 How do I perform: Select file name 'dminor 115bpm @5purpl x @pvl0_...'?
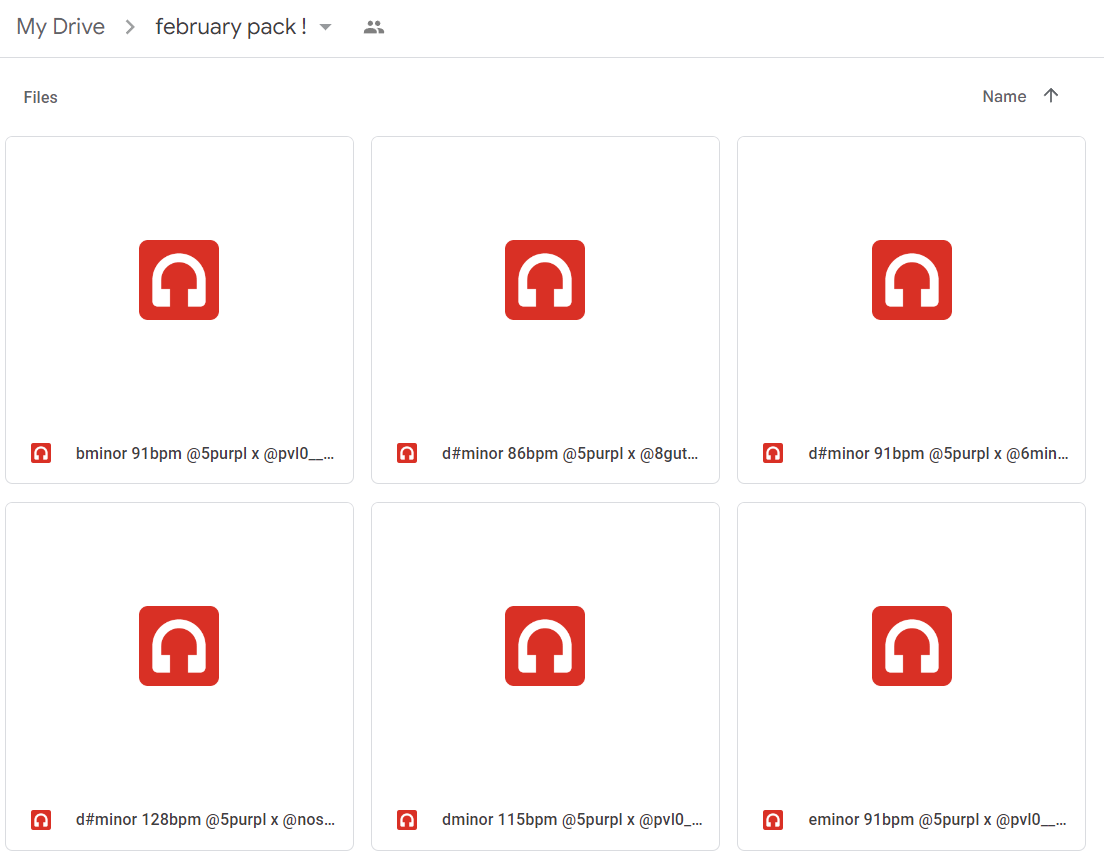tap(572, 820)
